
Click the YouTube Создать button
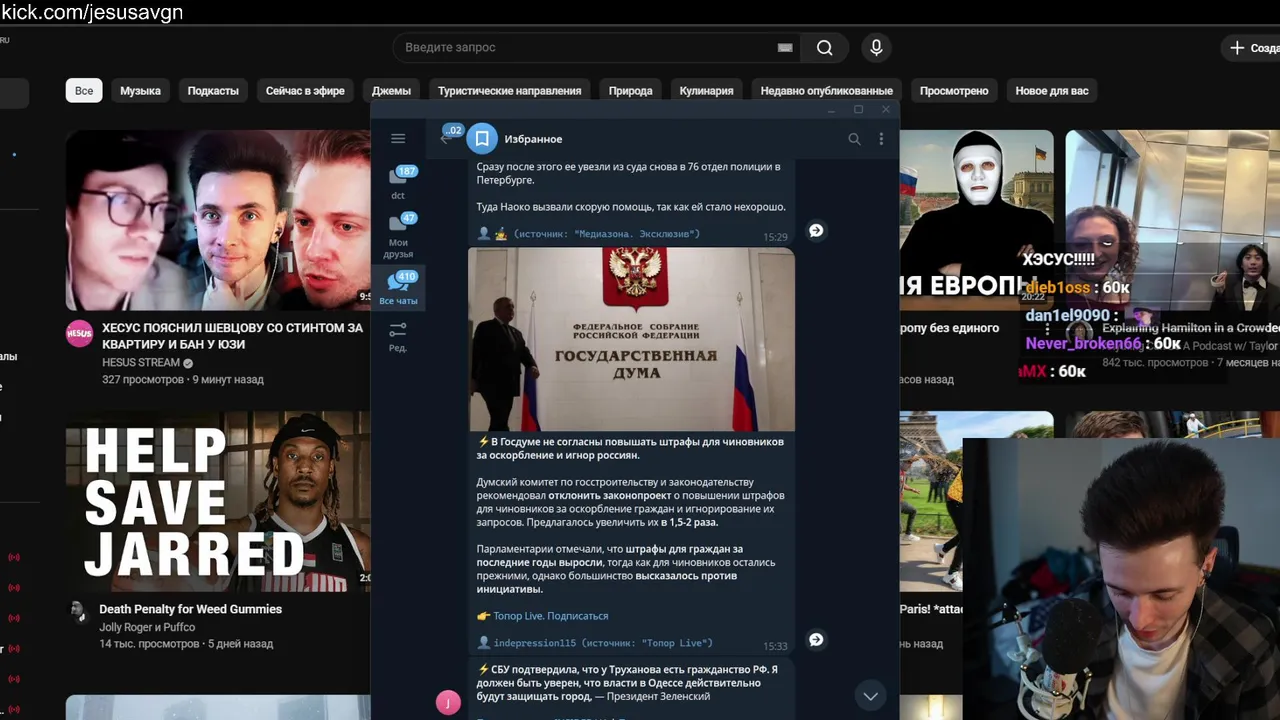1252,47
